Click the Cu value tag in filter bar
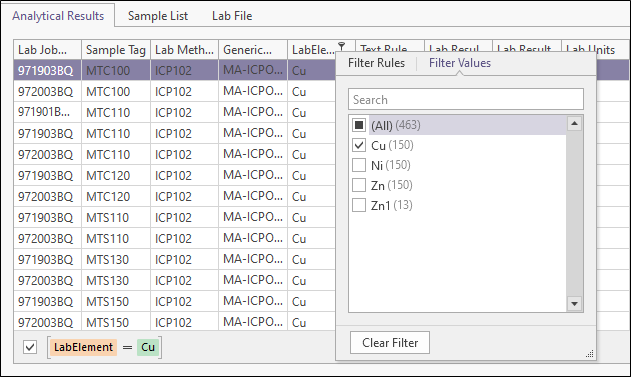The width and height of the screenshot is (631, 377). pyautogui.click(x=148, y=347)
